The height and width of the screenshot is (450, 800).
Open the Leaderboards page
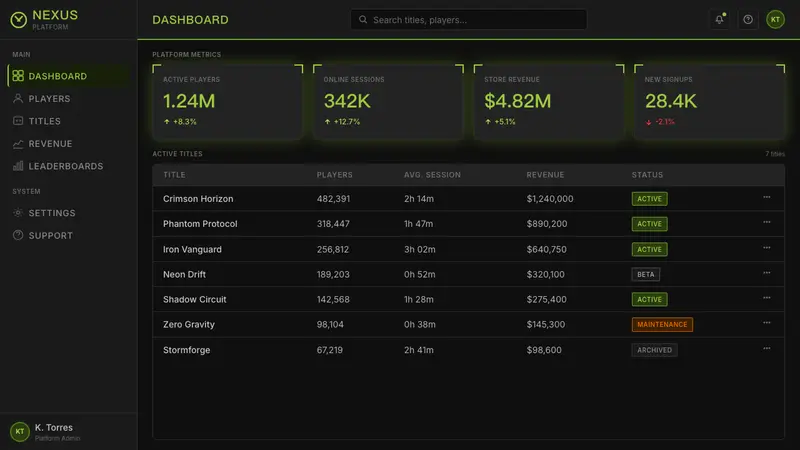click(68, 166)
